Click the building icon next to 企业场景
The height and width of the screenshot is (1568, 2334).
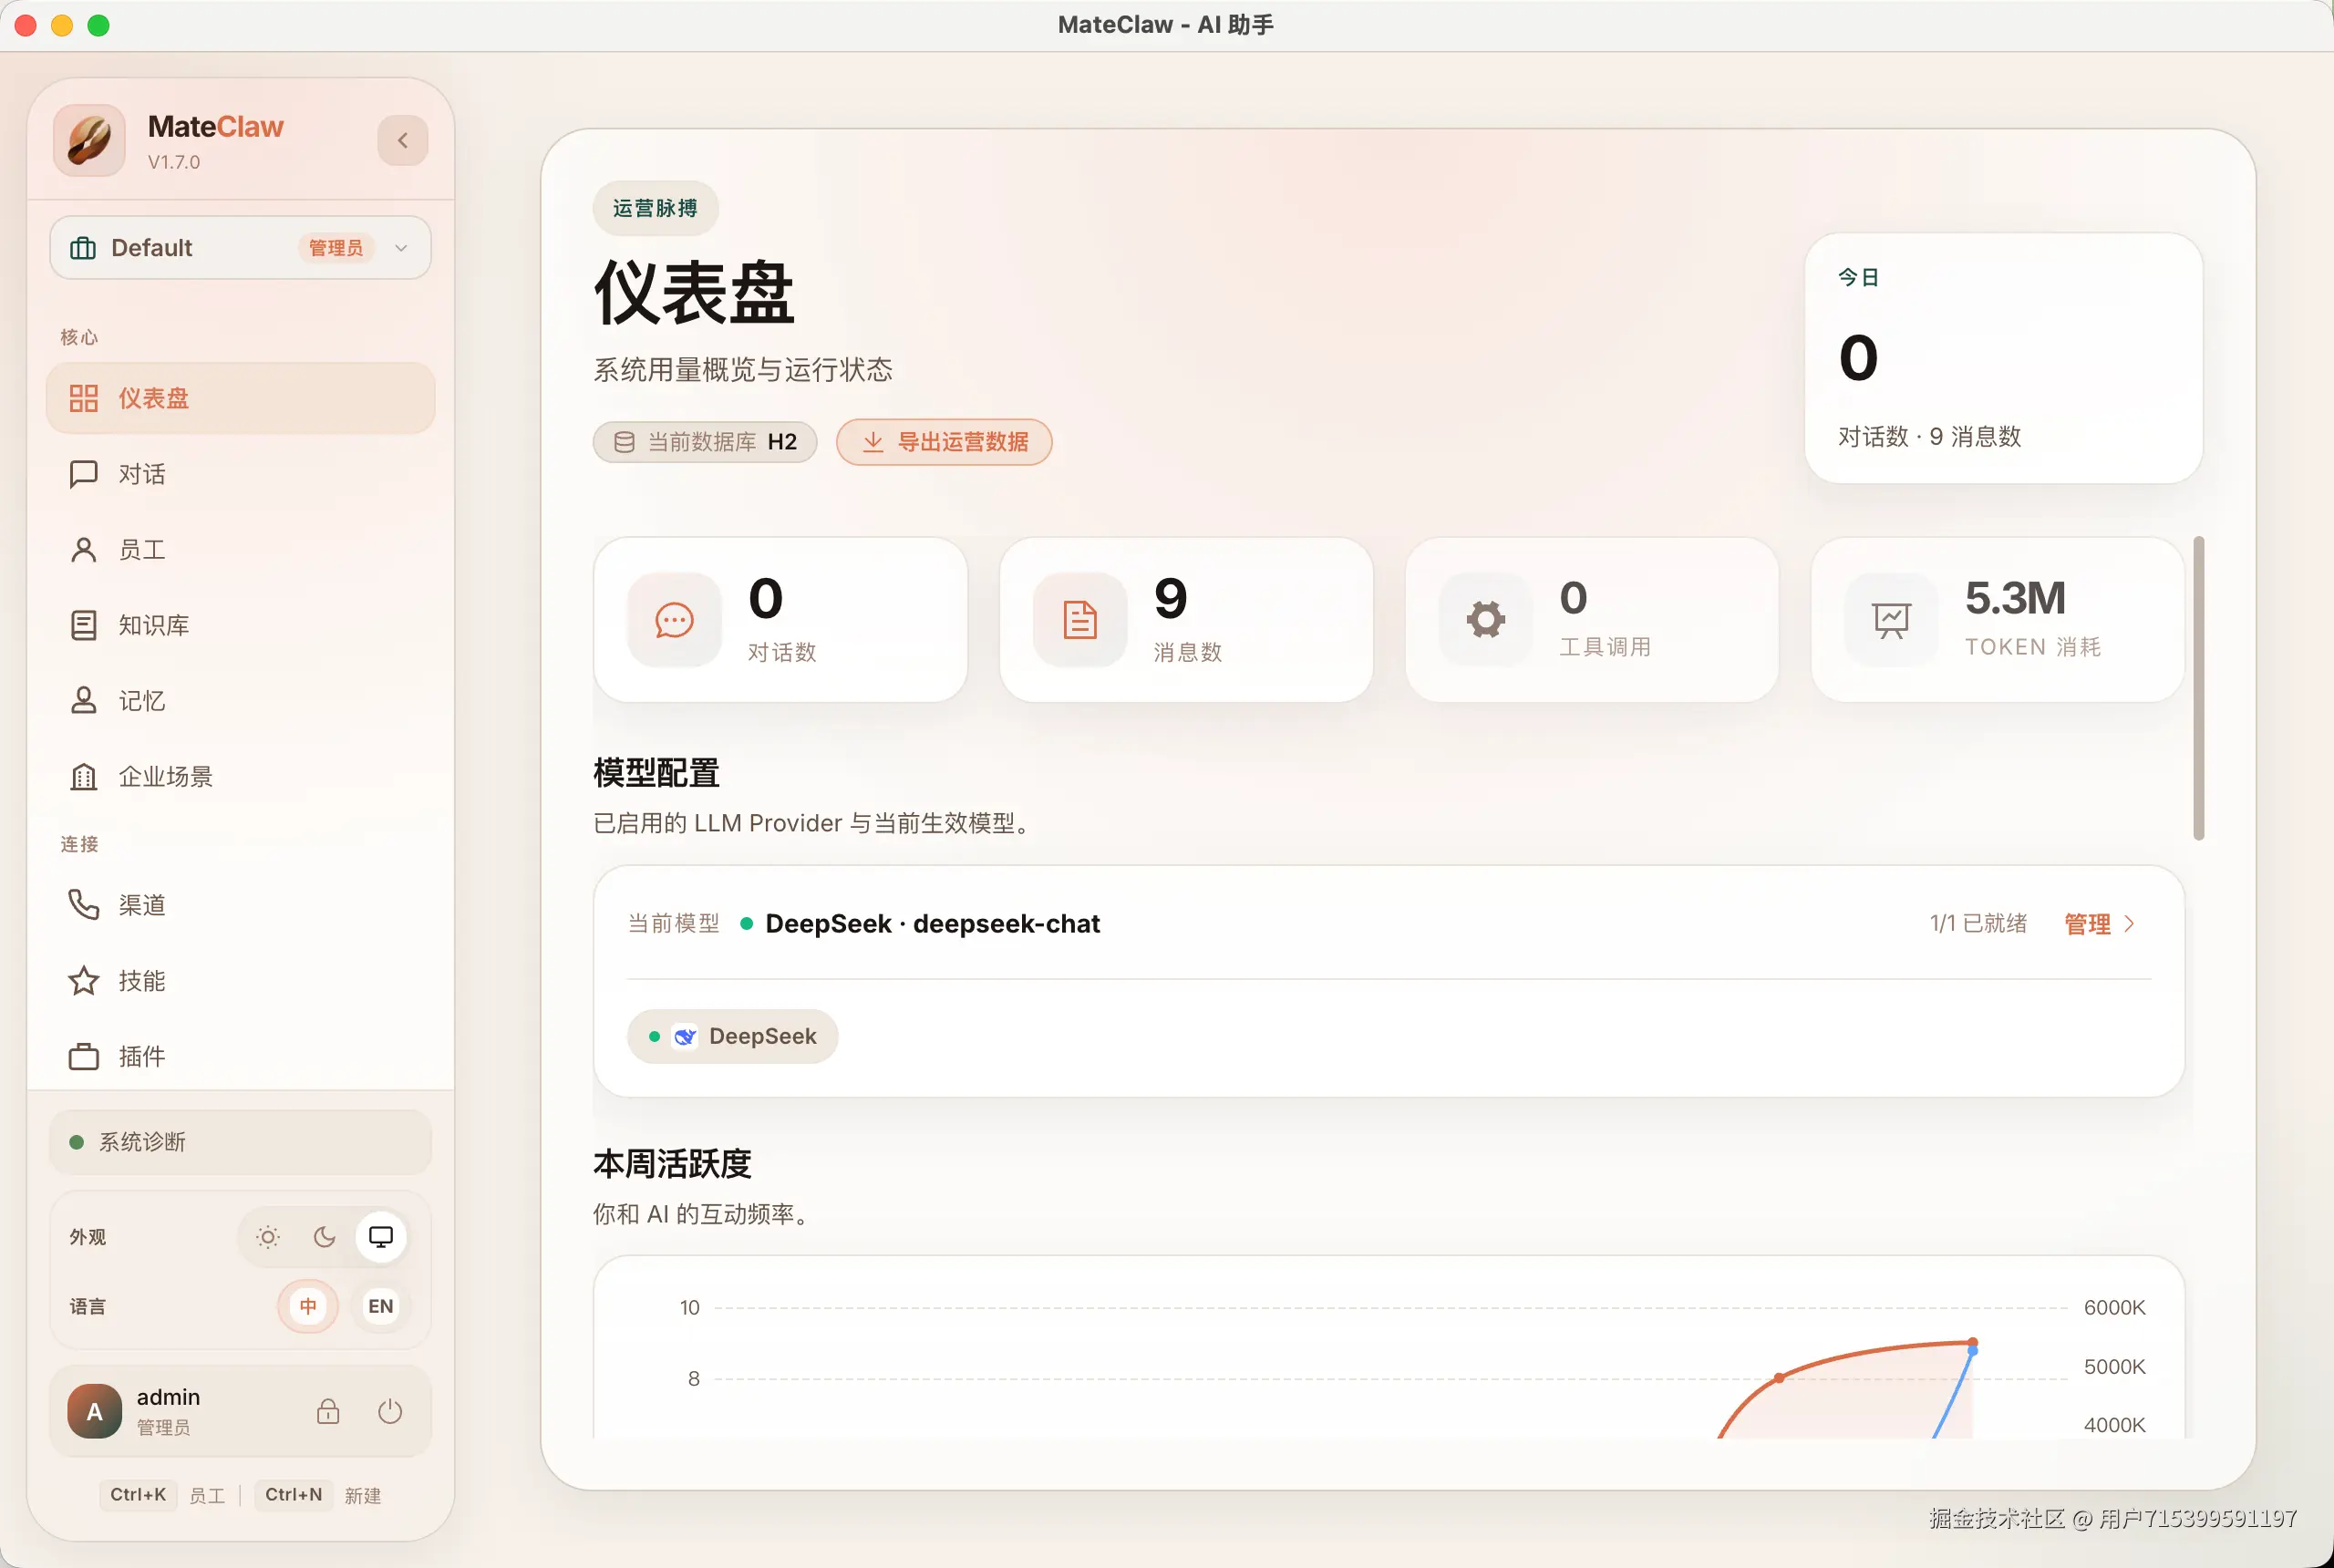point(84,777)
